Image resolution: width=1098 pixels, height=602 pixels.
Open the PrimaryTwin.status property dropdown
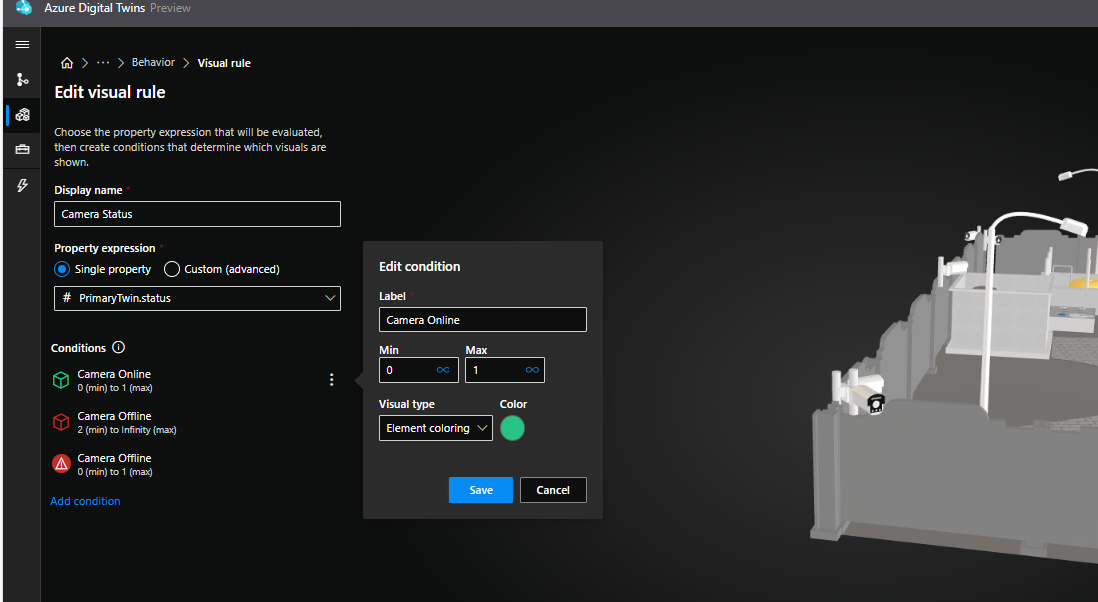(x=197, y=298)
